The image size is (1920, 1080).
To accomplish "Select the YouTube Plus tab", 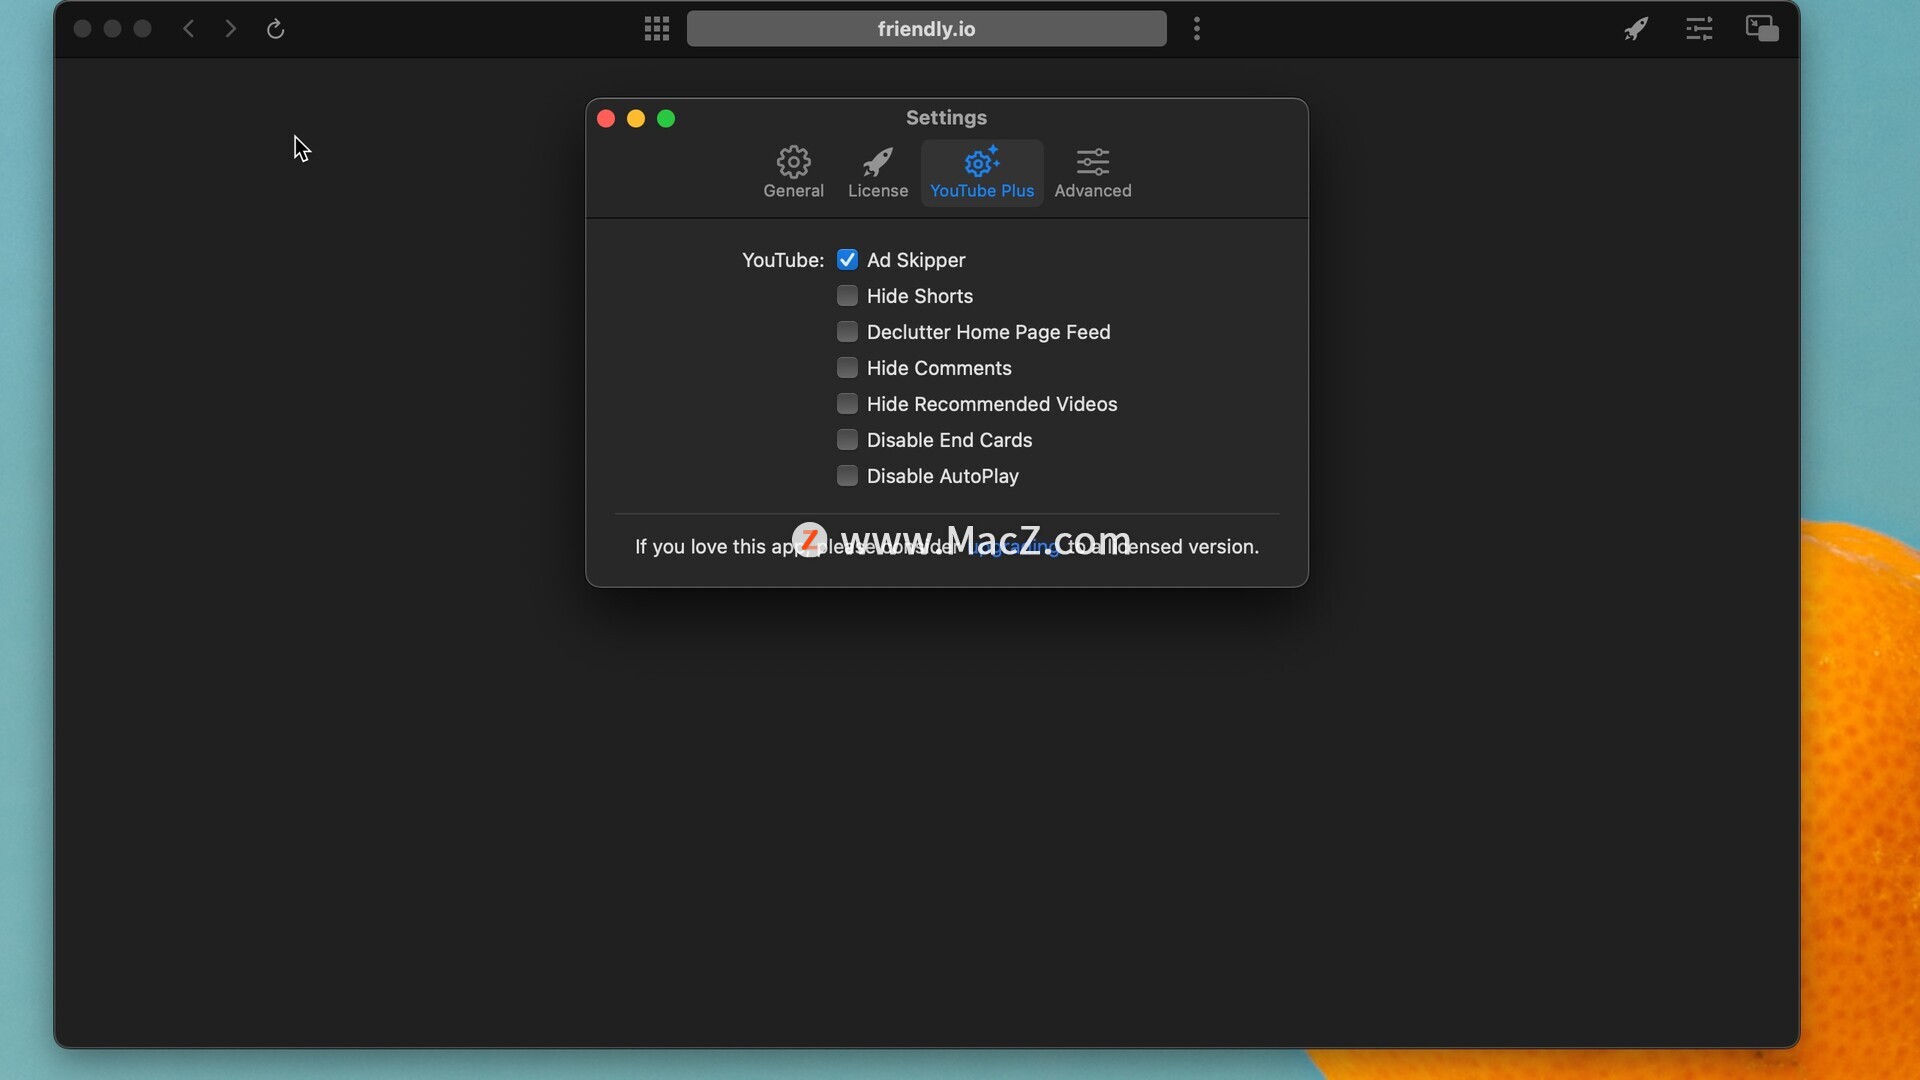I will coord(982,173).
